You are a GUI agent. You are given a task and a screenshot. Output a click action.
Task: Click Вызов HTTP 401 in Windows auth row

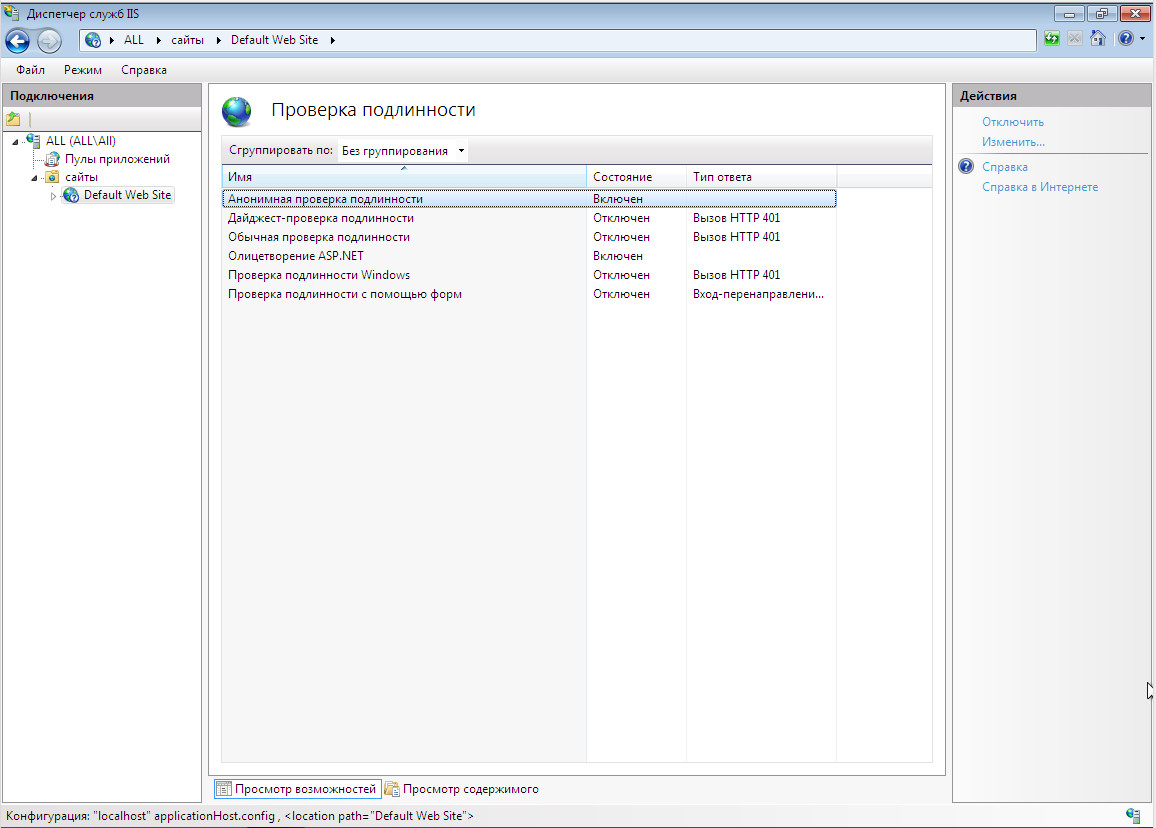pyautogui.click(x=736, y=274)
